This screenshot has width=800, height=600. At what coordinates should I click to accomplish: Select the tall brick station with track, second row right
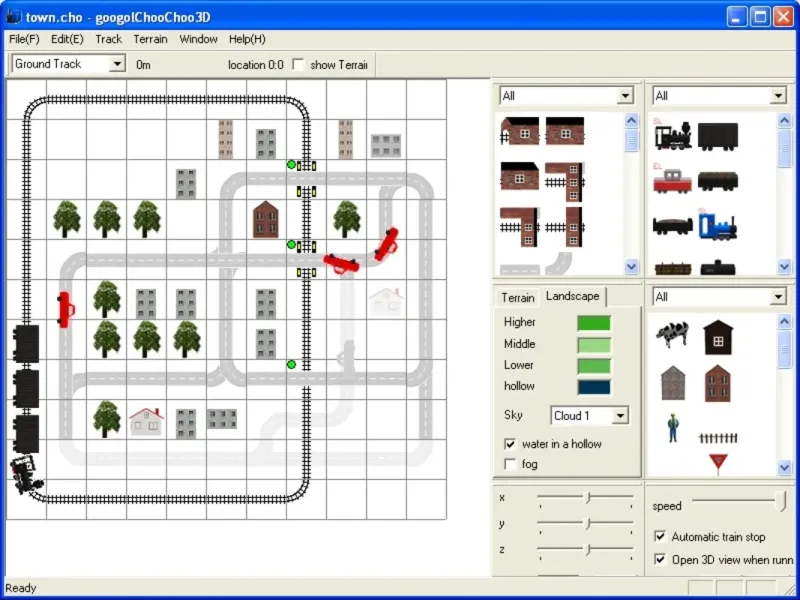[x=565, y=182]
